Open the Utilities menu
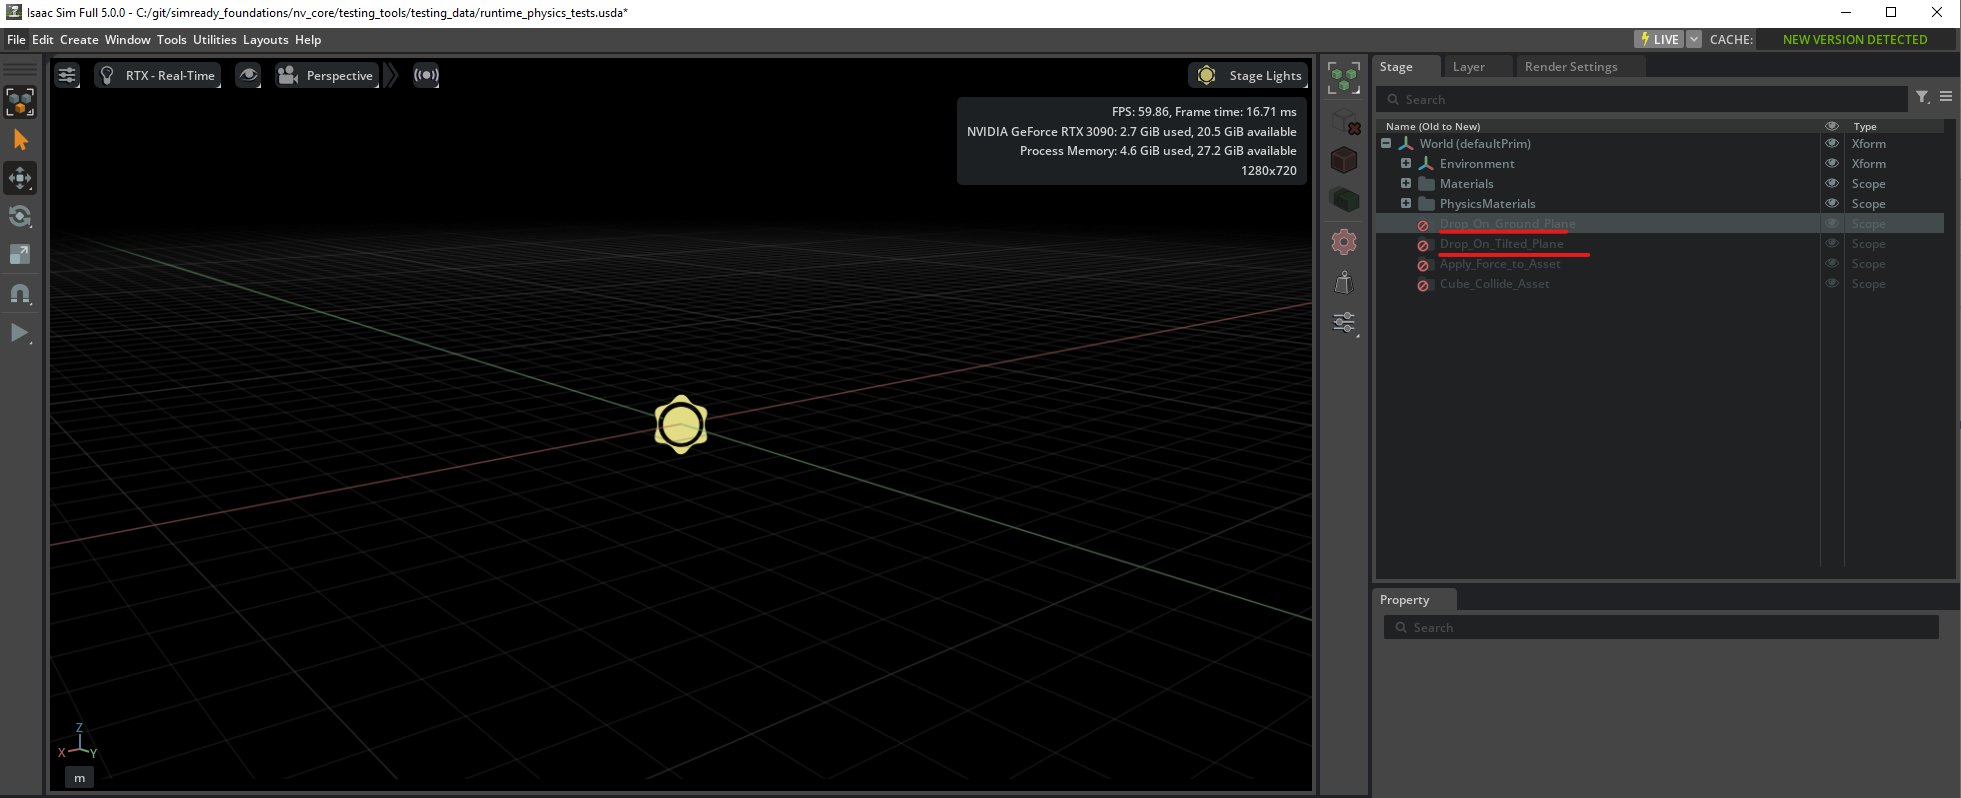1961x798 pixels. 214,40
